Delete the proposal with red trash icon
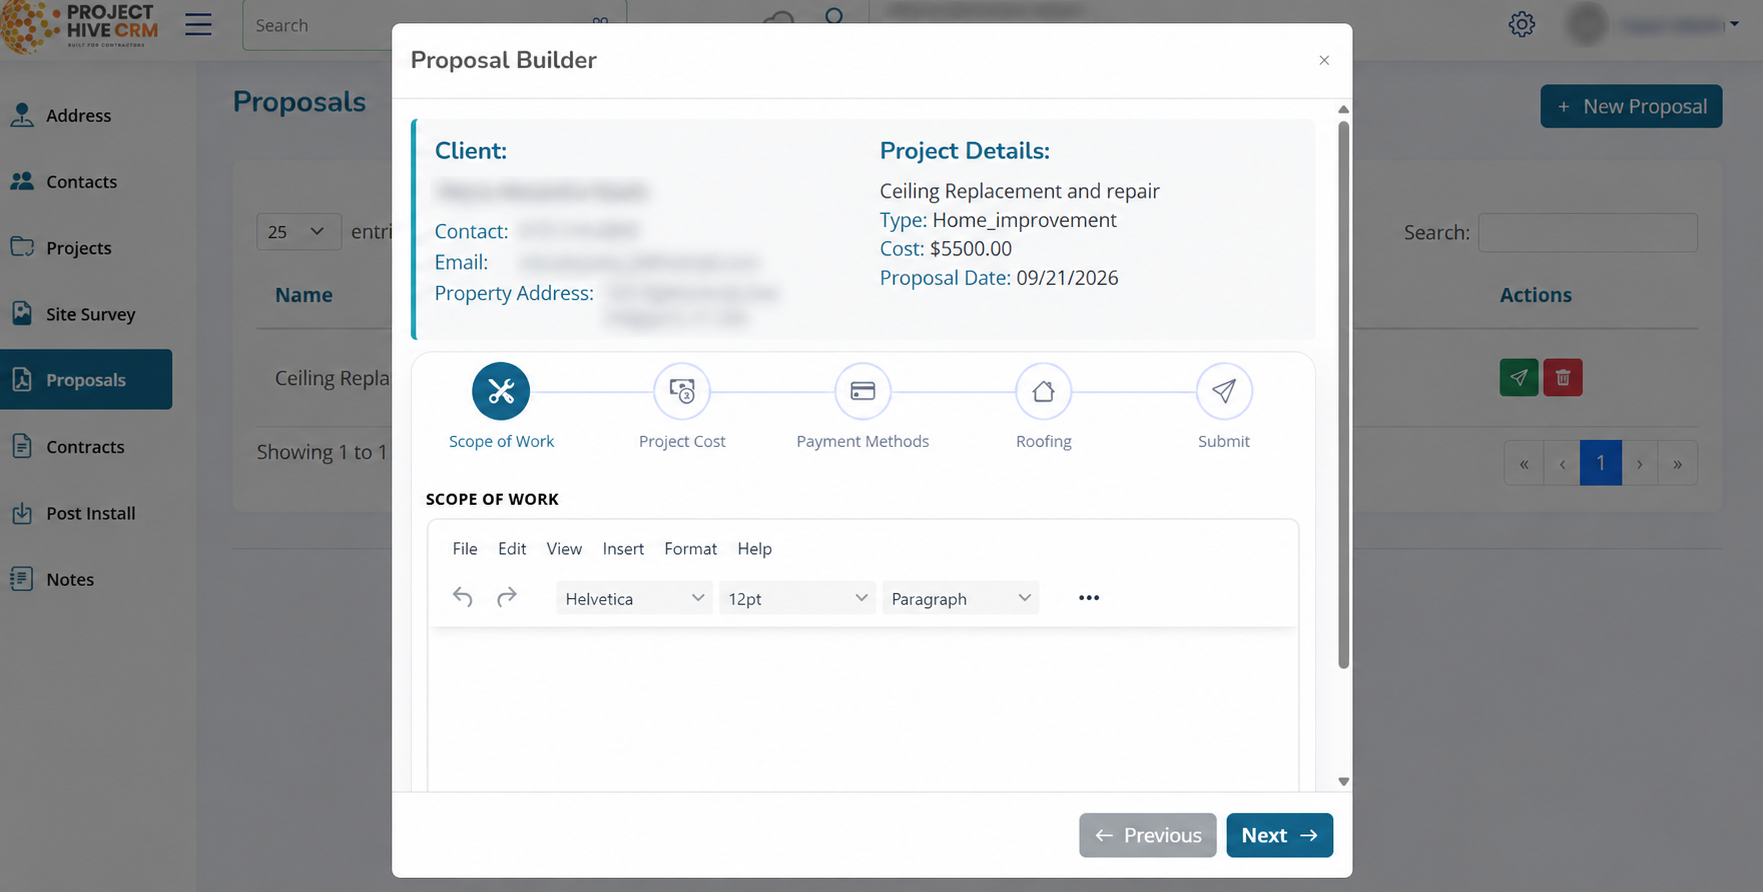Image resolution: width=1763 pixels, height=892 pixels. (1563, 377)
